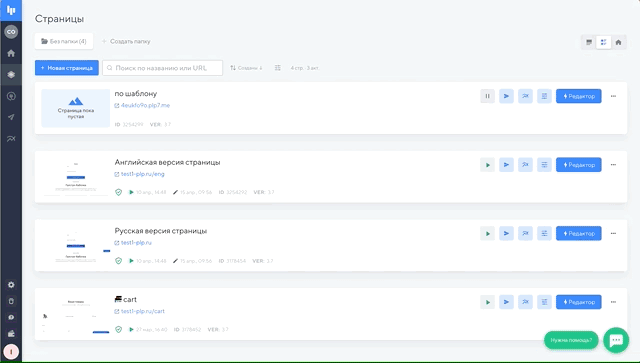Screen dimensions: 640x363
Task: Open the payments coin sidebar icon
Action: tap(11, 96)
